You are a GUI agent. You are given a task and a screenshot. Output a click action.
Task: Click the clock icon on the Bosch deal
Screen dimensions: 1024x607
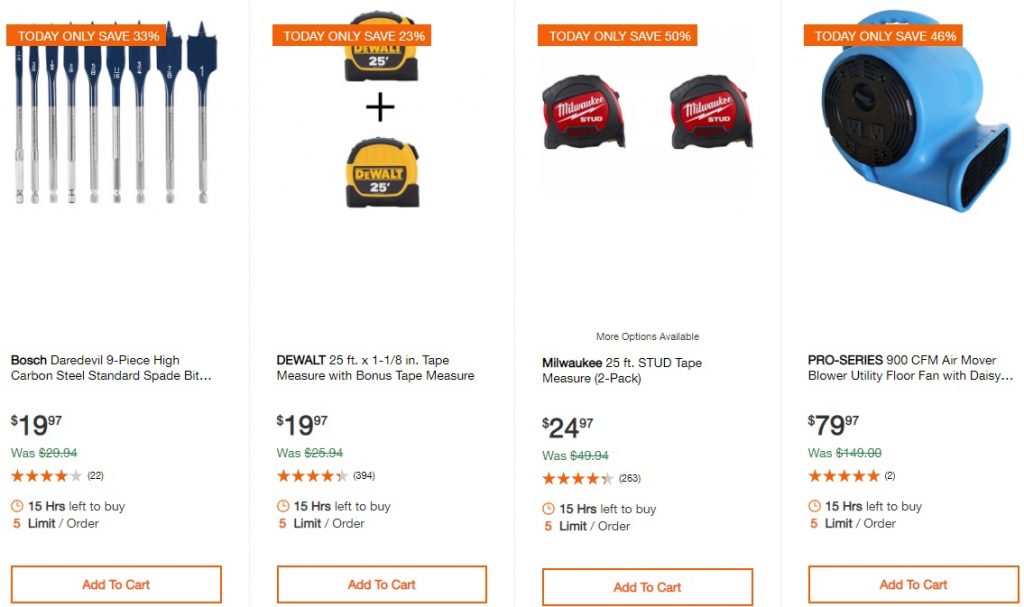click(x=18, y=506)
